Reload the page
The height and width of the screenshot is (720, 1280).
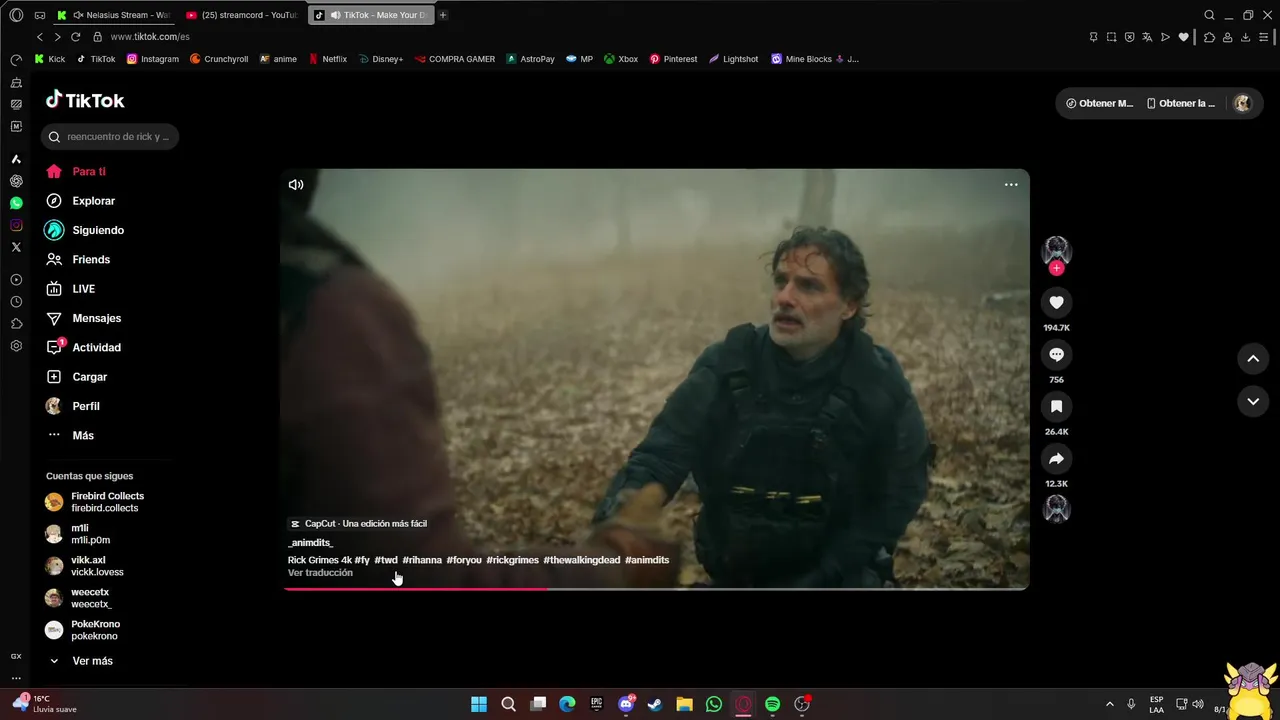click(75, 37)
